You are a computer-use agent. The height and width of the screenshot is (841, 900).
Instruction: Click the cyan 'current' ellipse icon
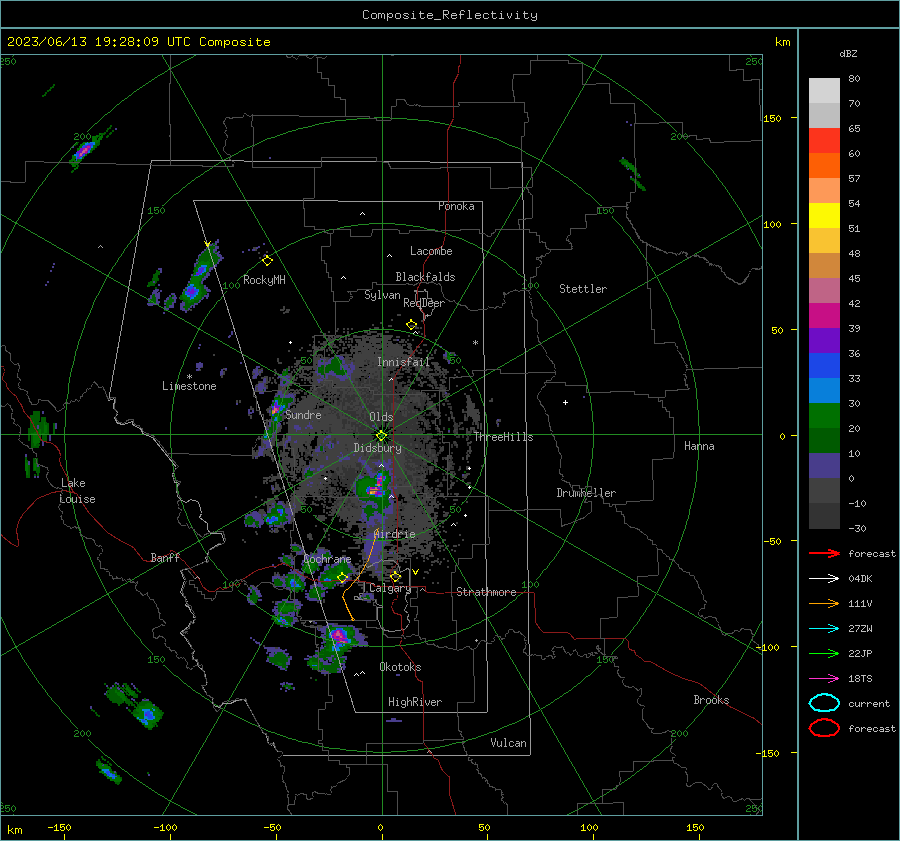click(x=824, y=703)
